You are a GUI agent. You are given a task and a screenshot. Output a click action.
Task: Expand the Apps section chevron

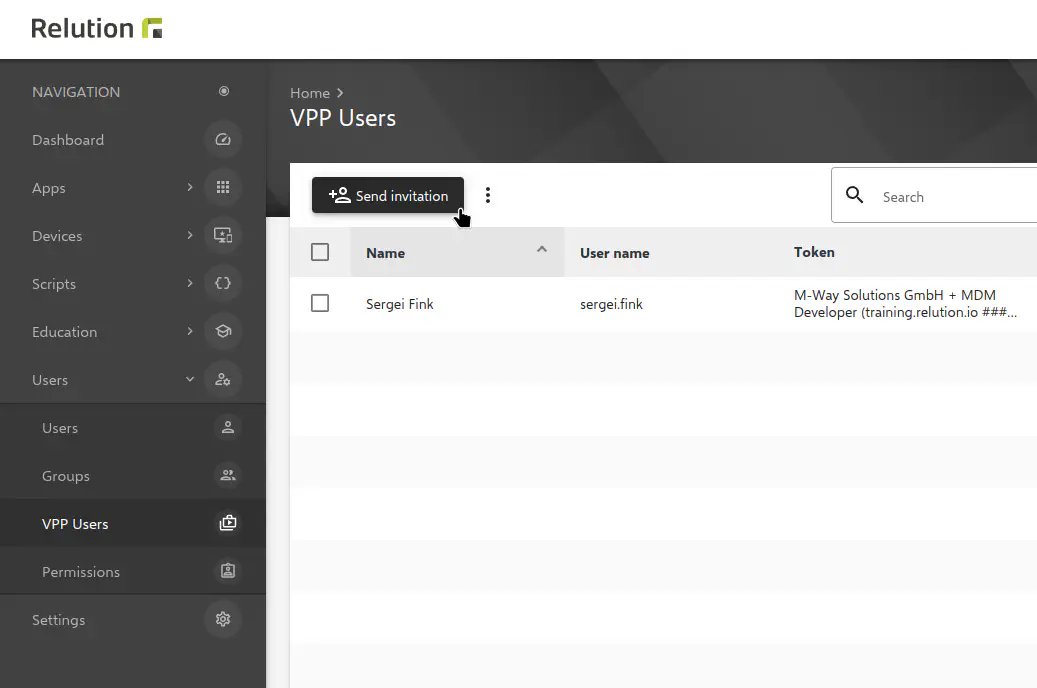tap(190, 187)
